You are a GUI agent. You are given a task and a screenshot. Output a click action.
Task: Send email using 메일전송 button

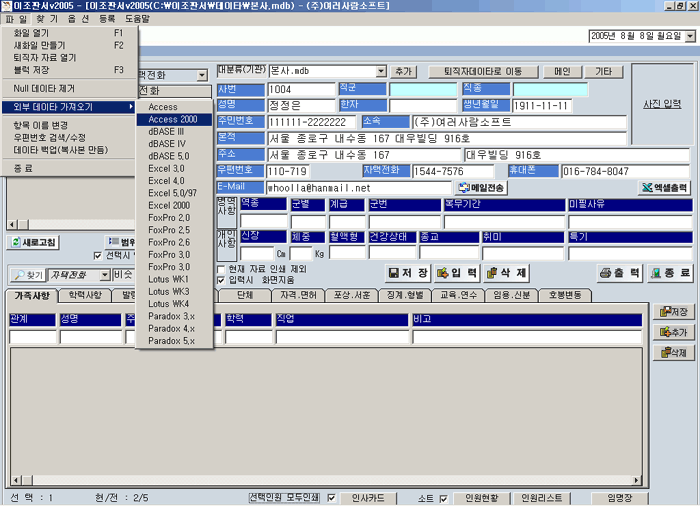click(482, 187)
